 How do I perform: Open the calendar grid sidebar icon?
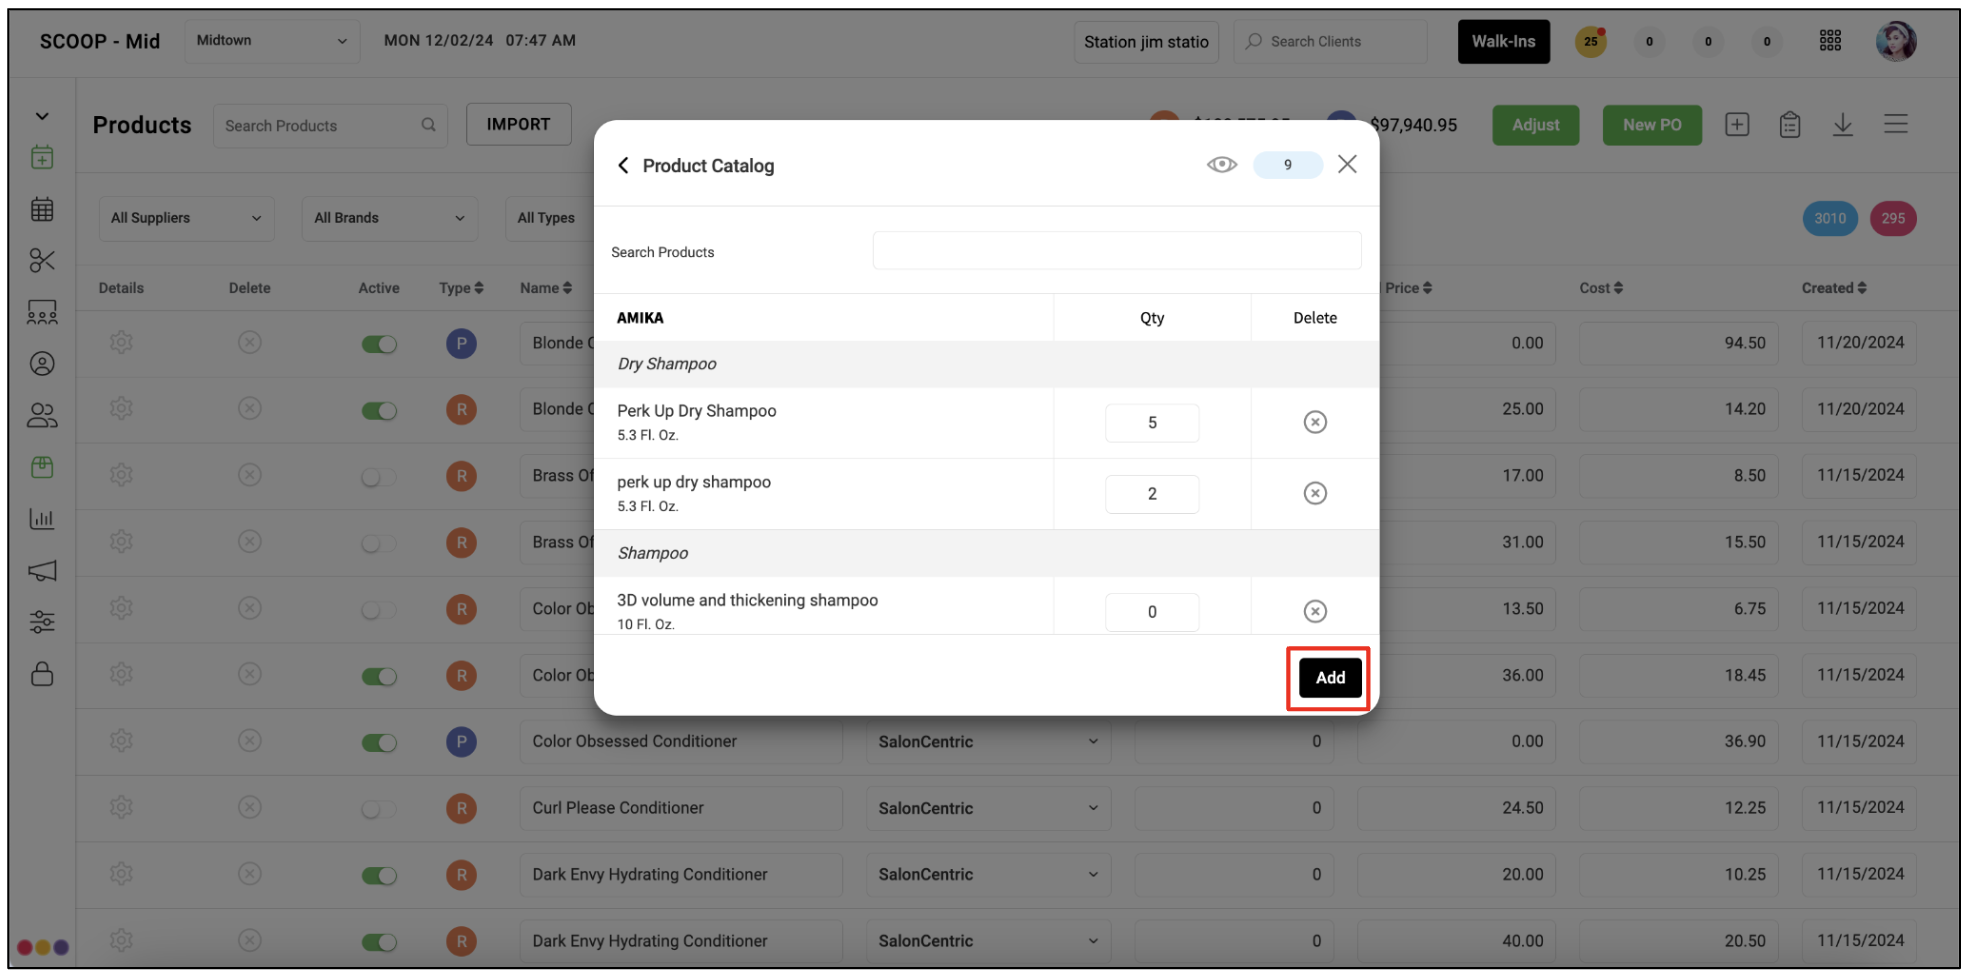(42, 209)
